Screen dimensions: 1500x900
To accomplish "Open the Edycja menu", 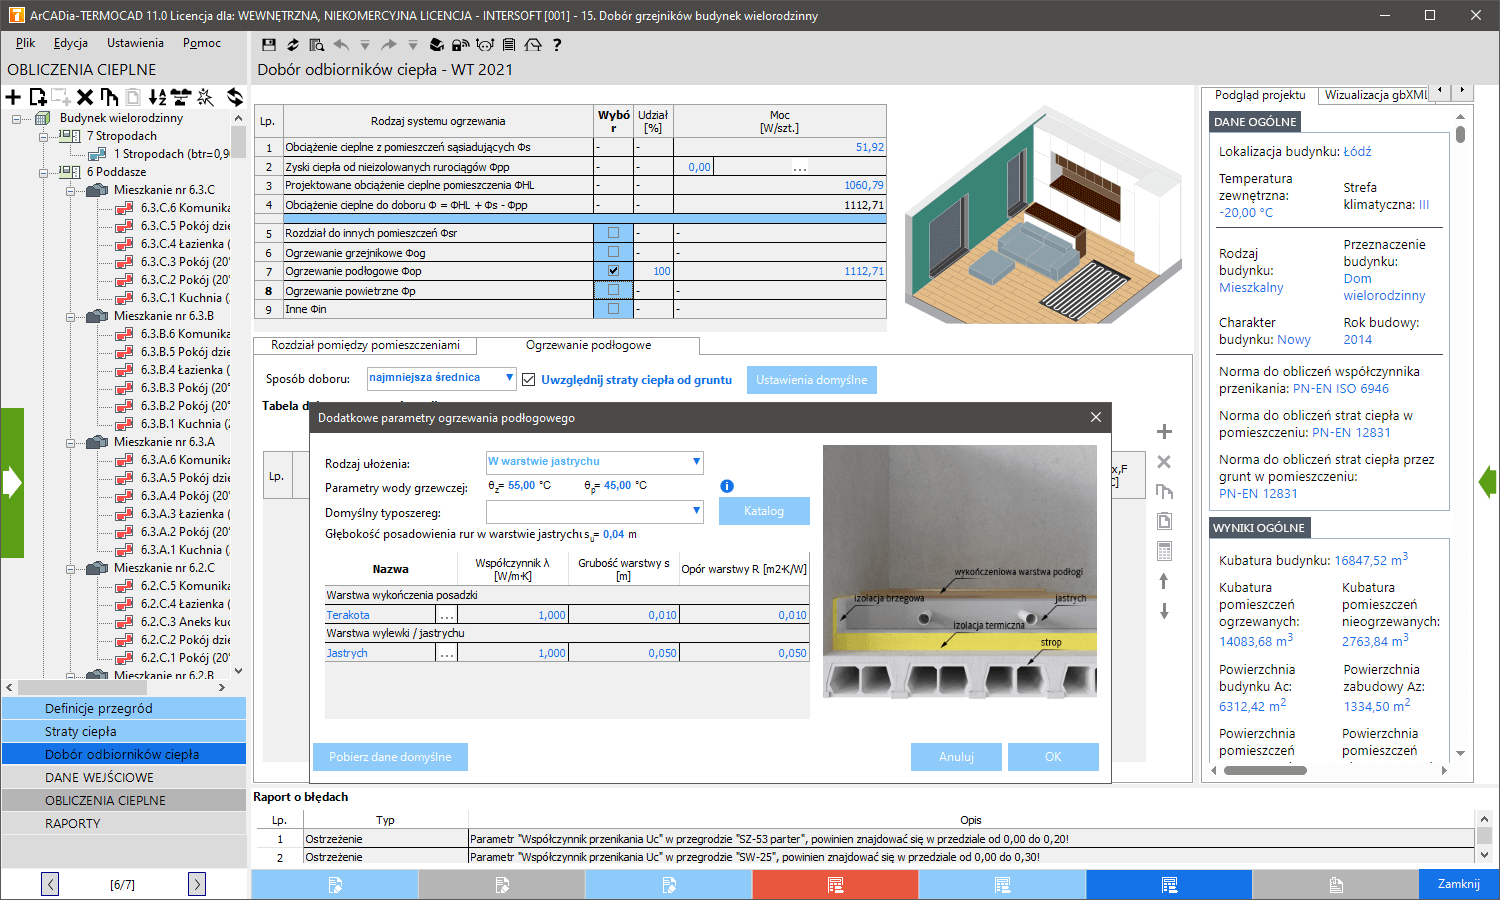I will (x=71, y=43).
